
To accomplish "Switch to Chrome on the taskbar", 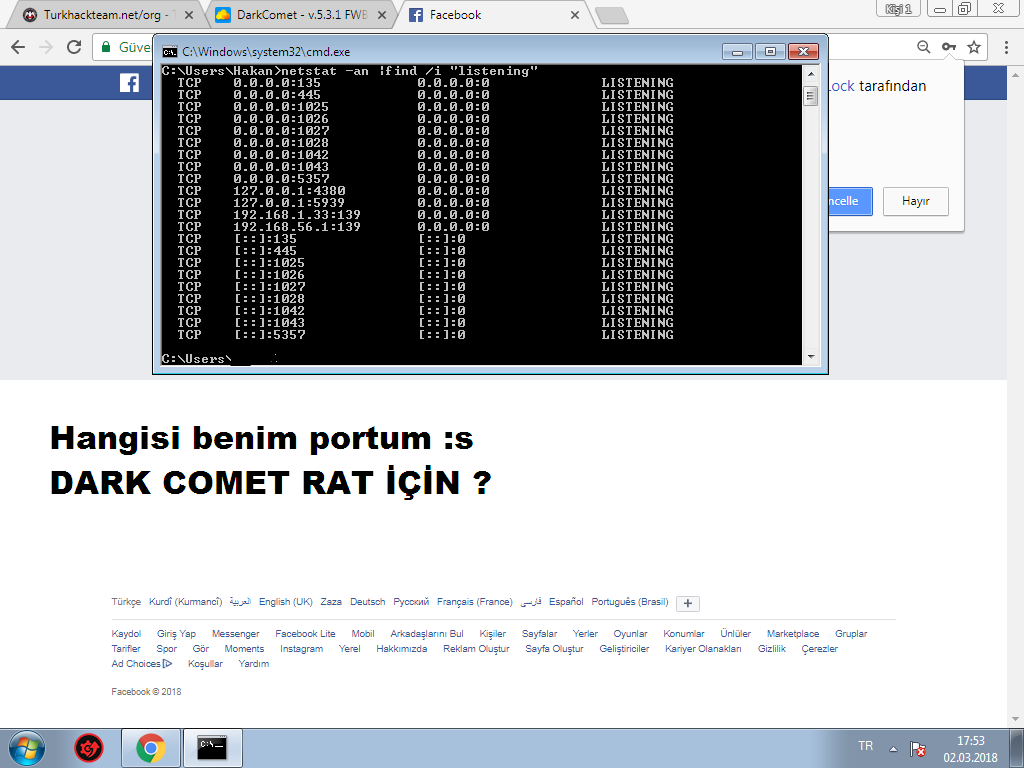I will pos(151,748).
